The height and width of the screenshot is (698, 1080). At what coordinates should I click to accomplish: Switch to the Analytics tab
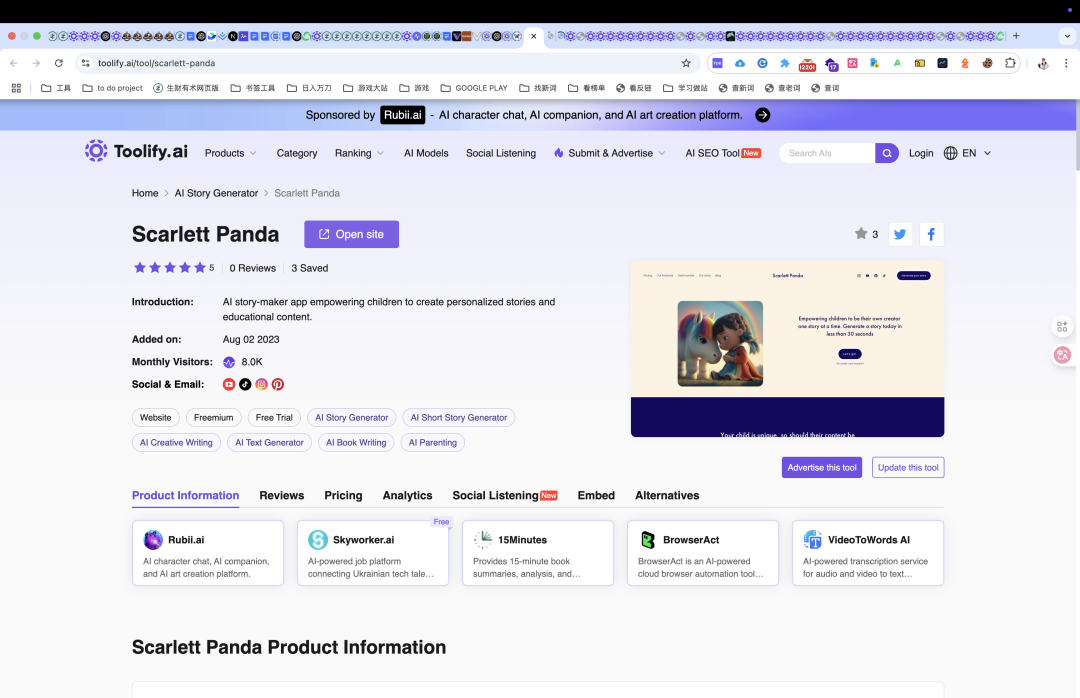pyautogui.click(x=407, y=495)
